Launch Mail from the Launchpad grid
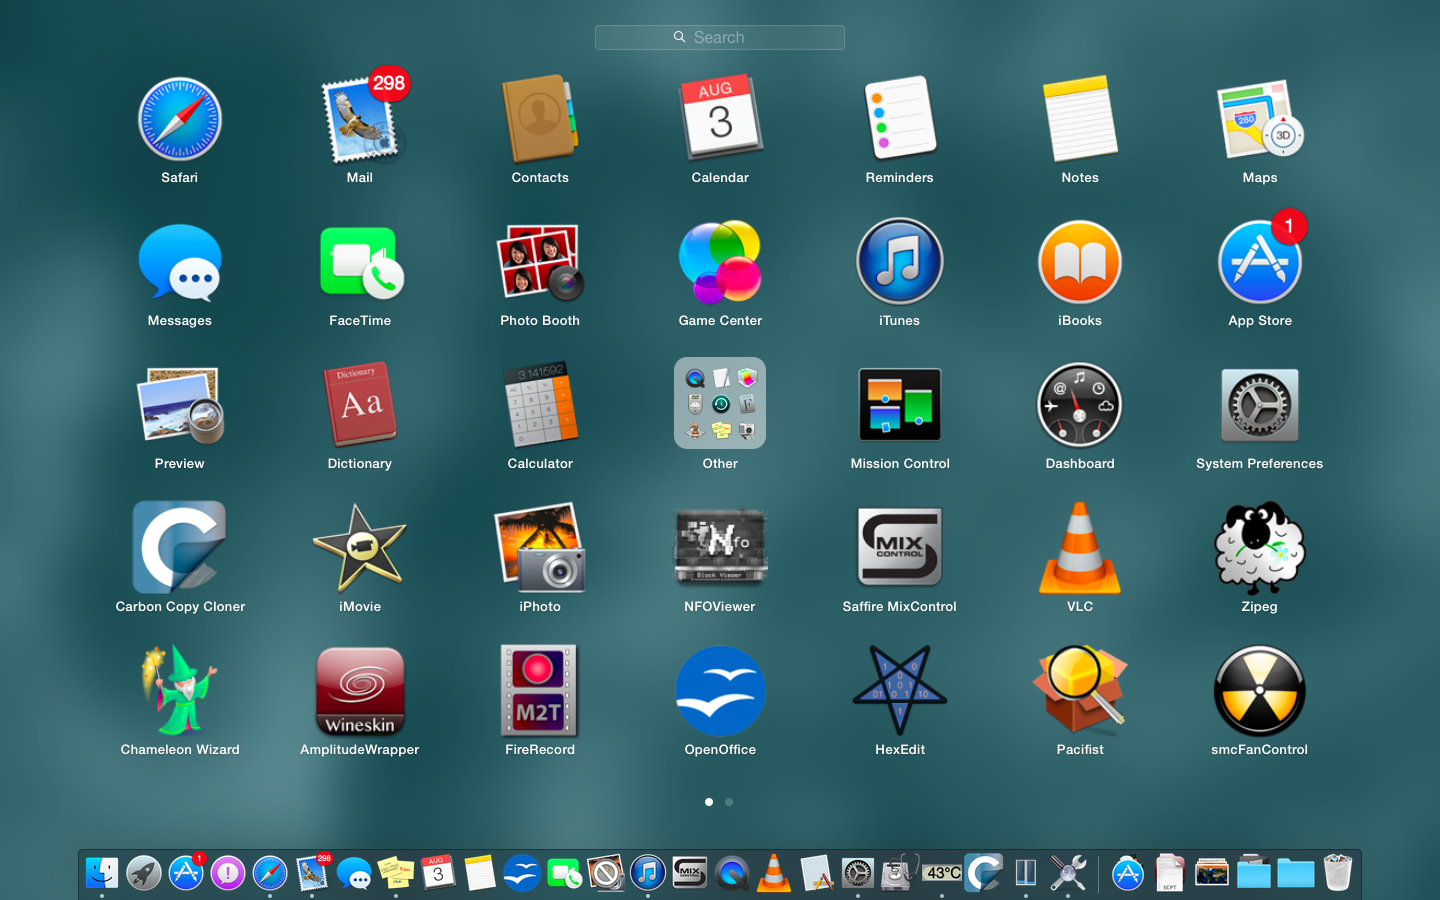The image size is (1440, 900). coord(360,120)
